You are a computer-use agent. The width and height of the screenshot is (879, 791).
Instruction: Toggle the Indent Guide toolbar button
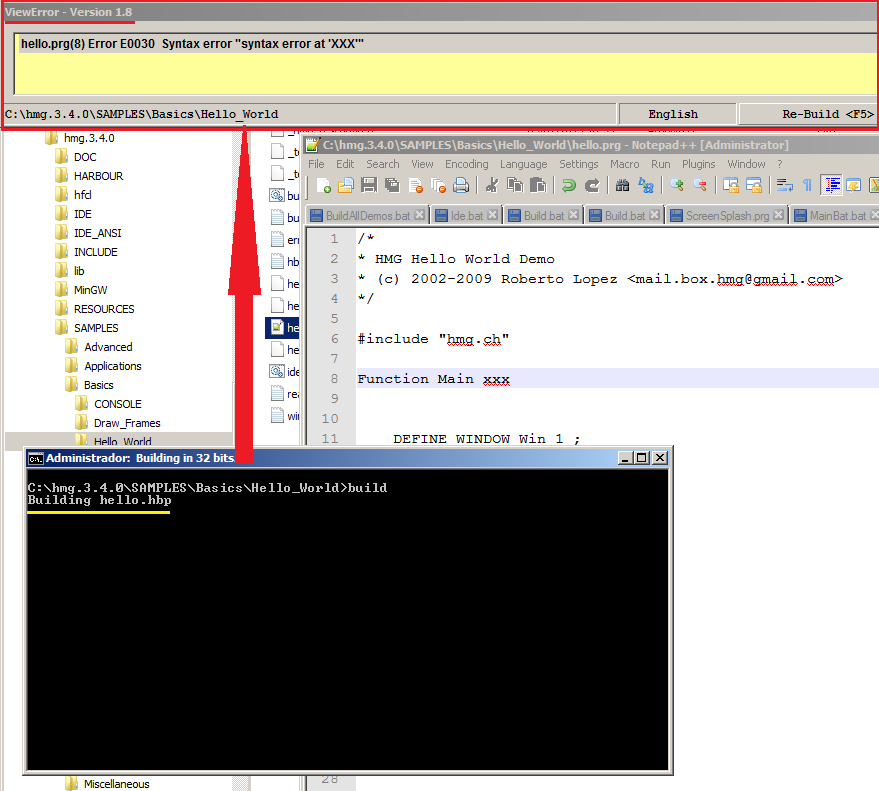831,185
